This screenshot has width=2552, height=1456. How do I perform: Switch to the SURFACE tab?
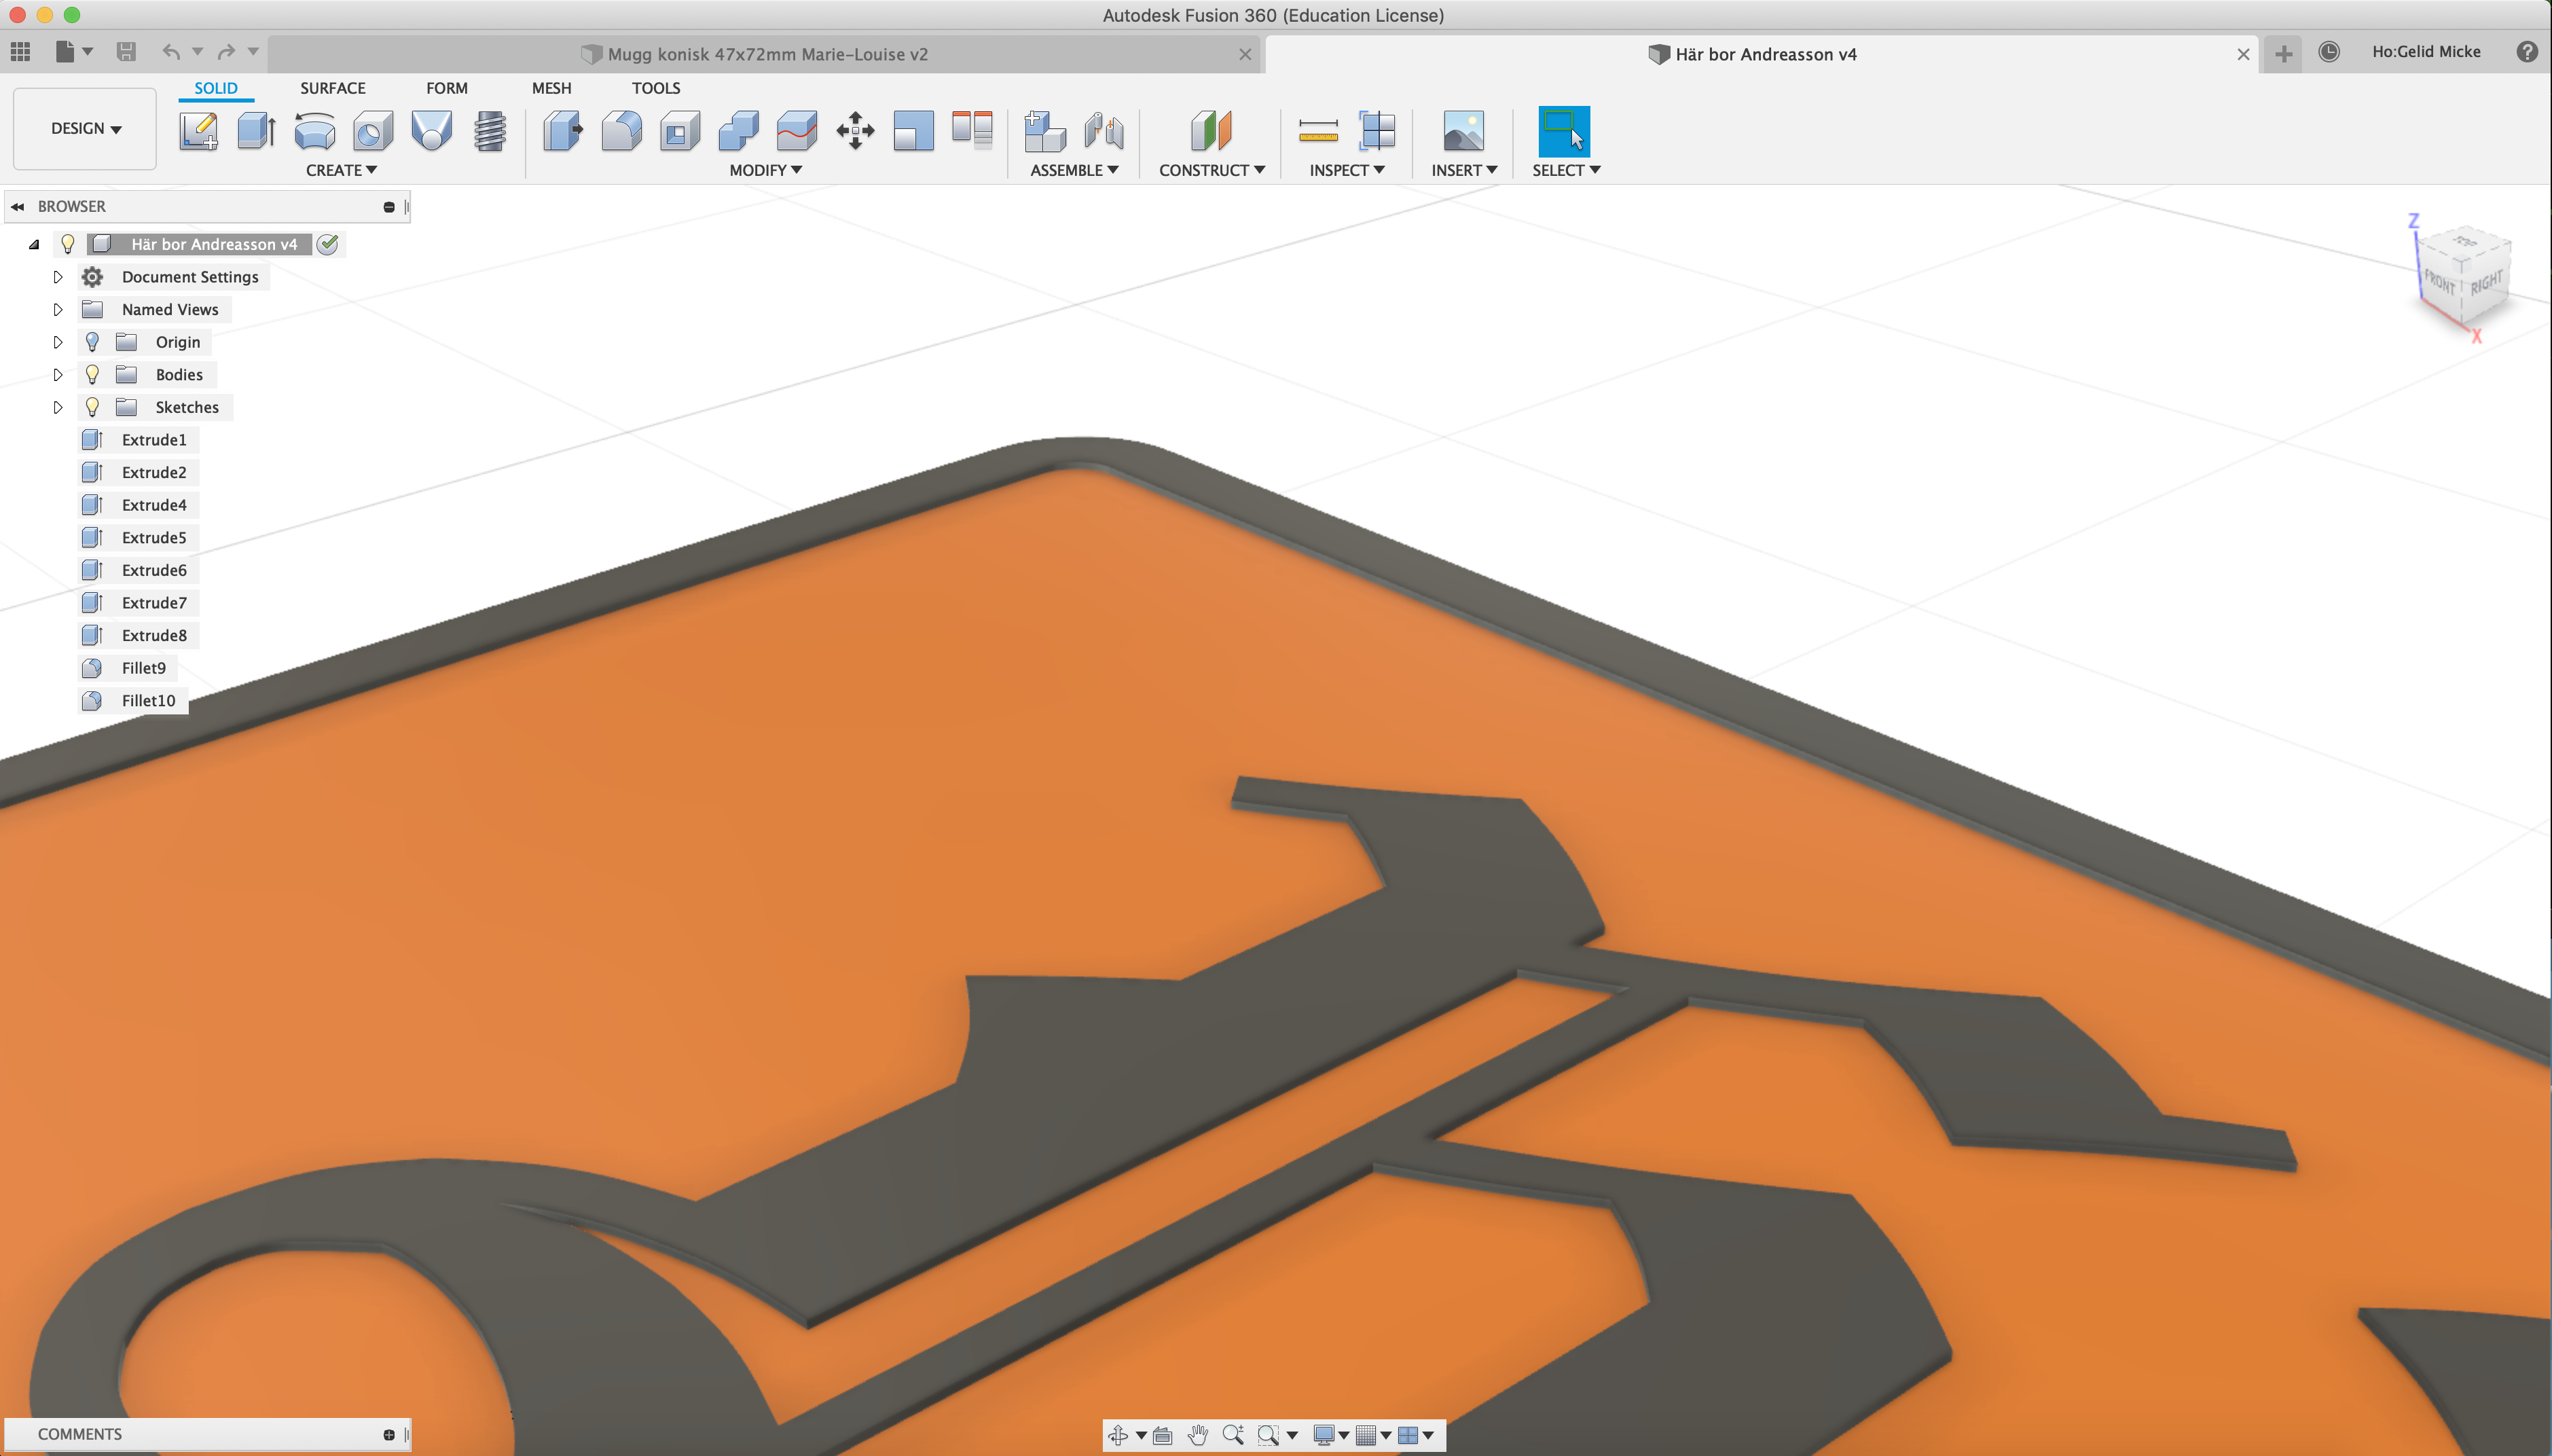(332, 88)
